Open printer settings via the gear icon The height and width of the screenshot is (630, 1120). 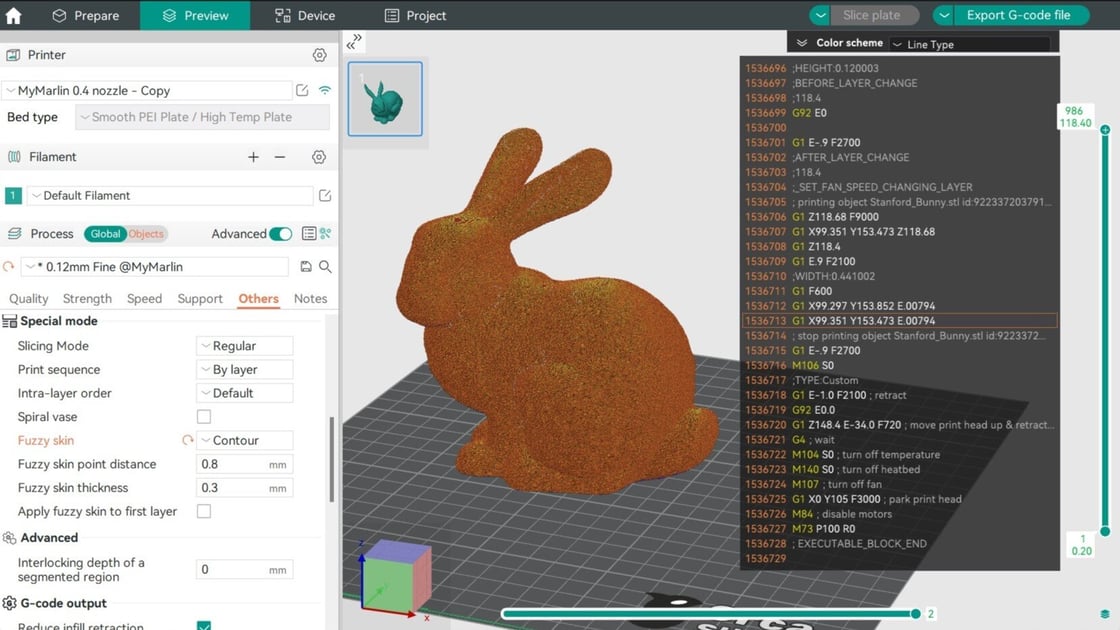319,55
